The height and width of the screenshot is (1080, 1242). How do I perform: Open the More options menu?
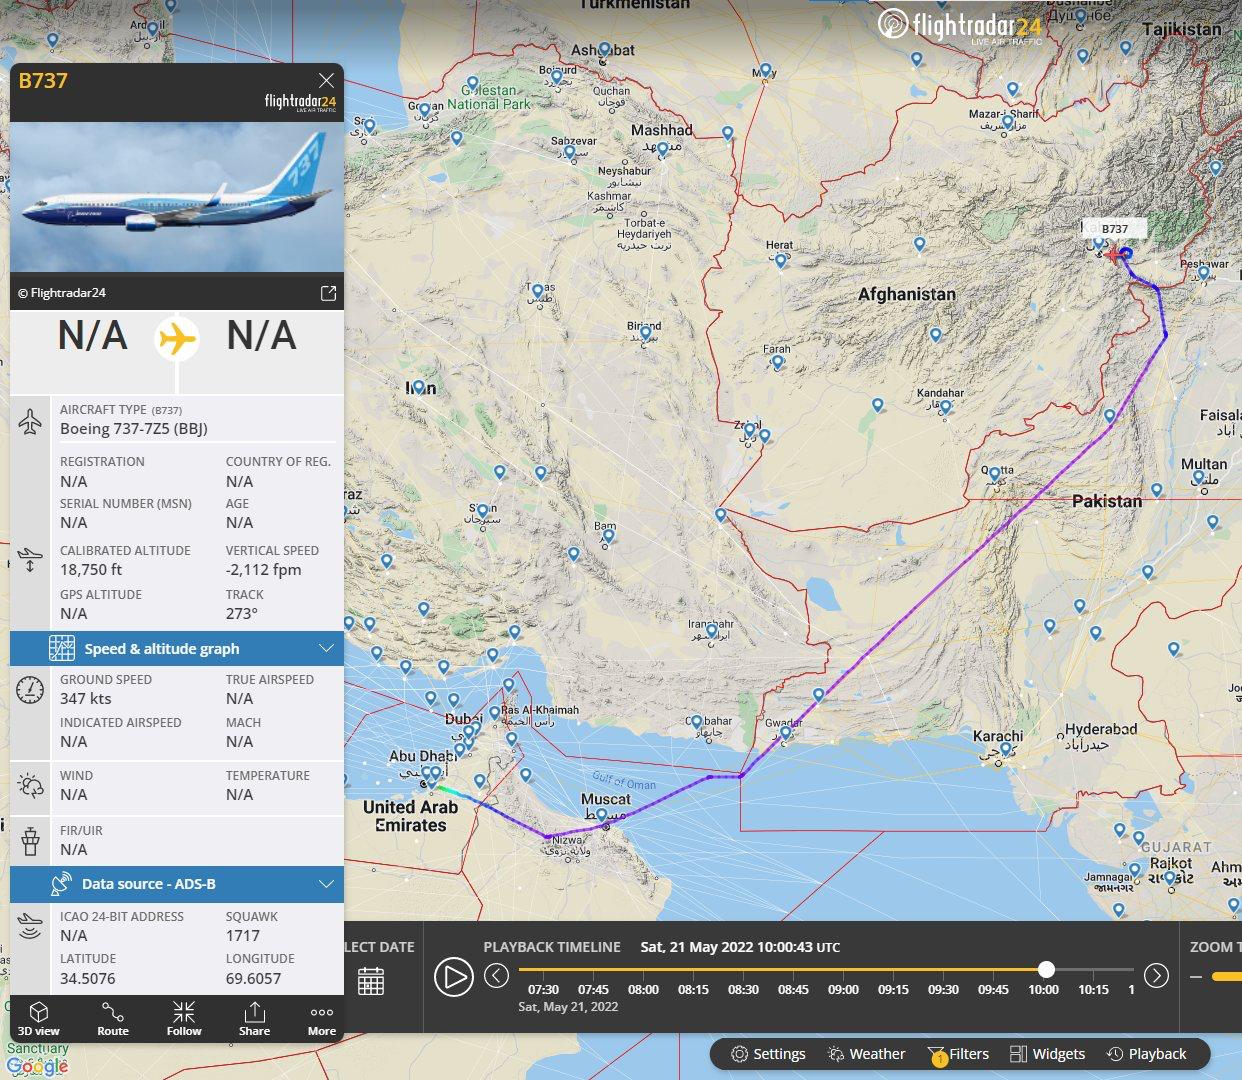tap(321, 1018)
